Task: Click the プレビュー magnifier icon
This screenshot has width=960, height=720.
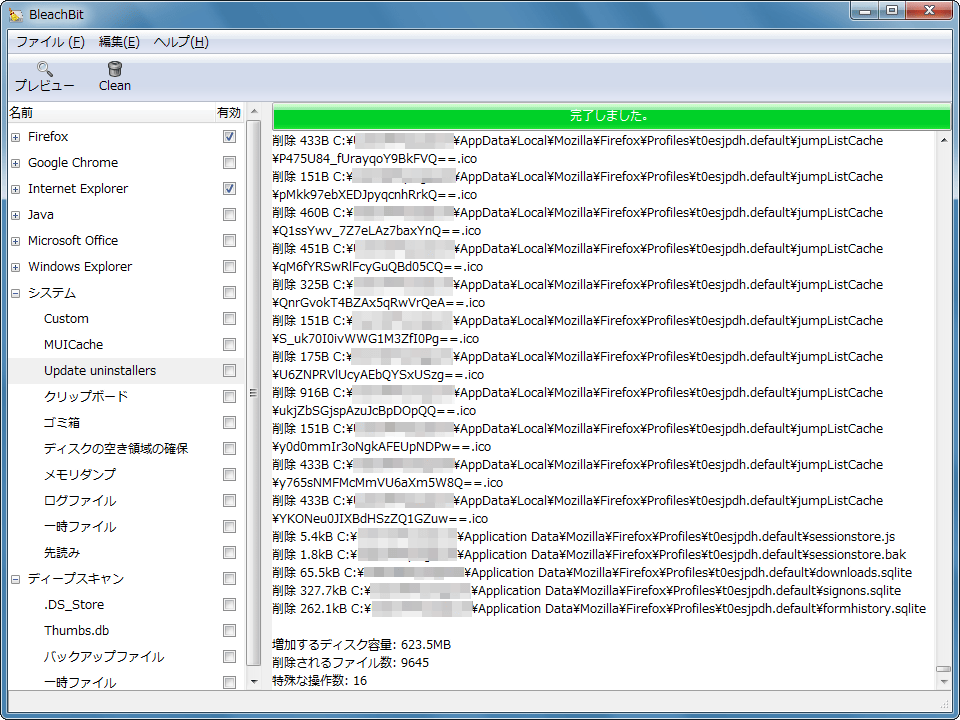Action: click(44, 69)
